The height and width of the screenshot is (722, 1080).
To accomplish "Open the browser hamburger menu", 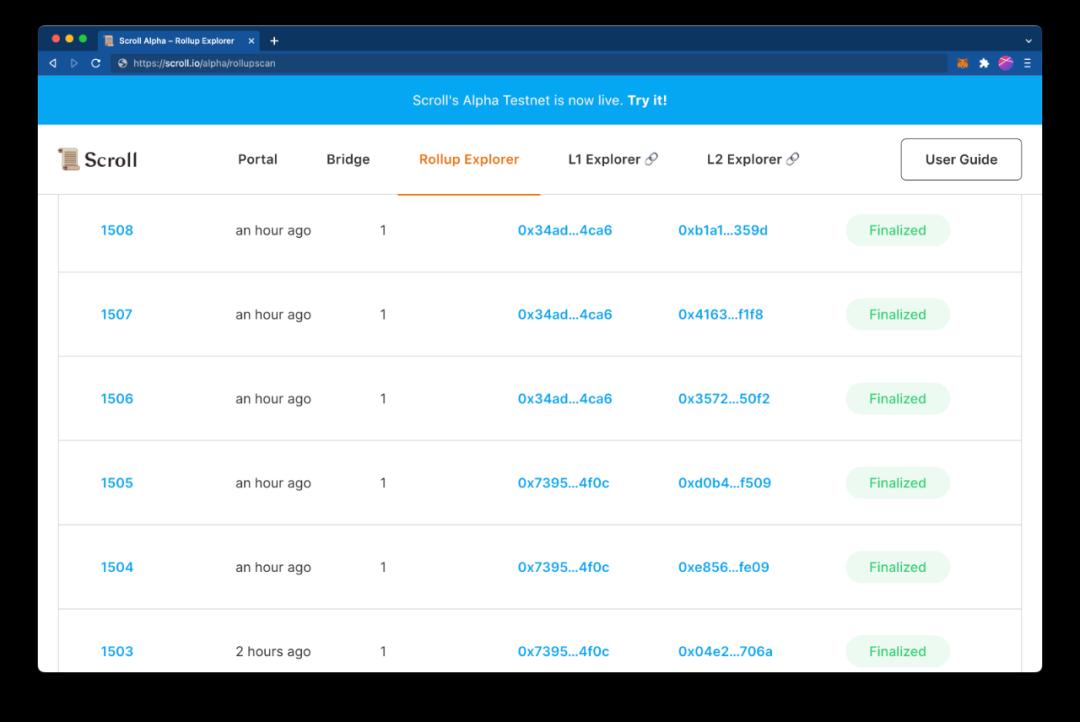I will coord(1027,63).
